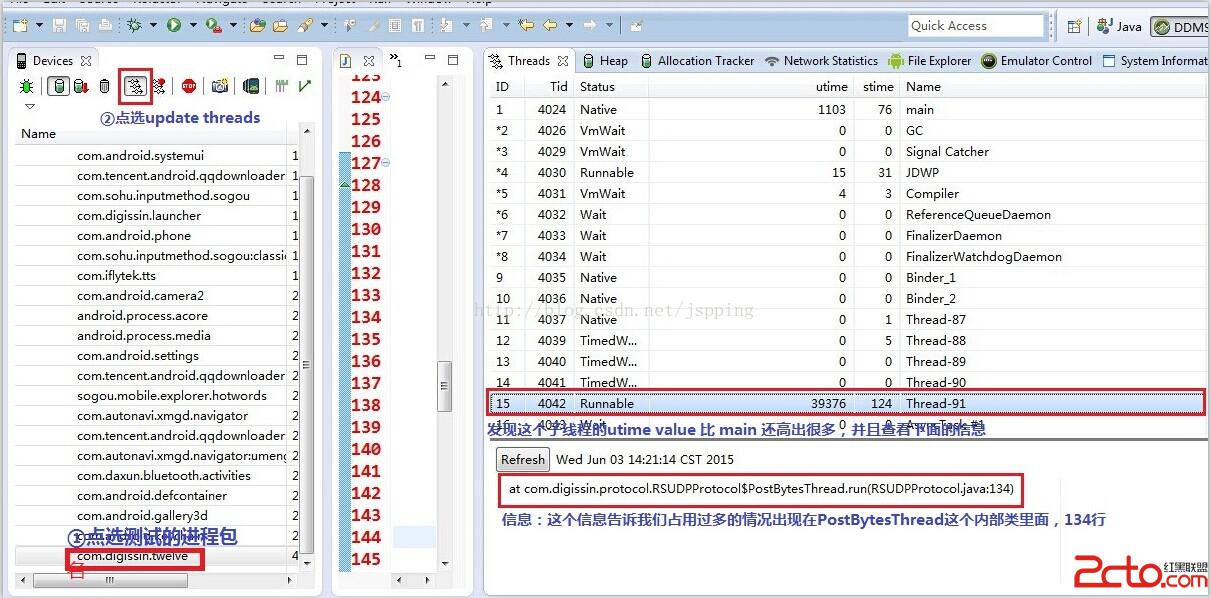Select the main thread row
This screenshot has height=598, width=1211.
847,109
